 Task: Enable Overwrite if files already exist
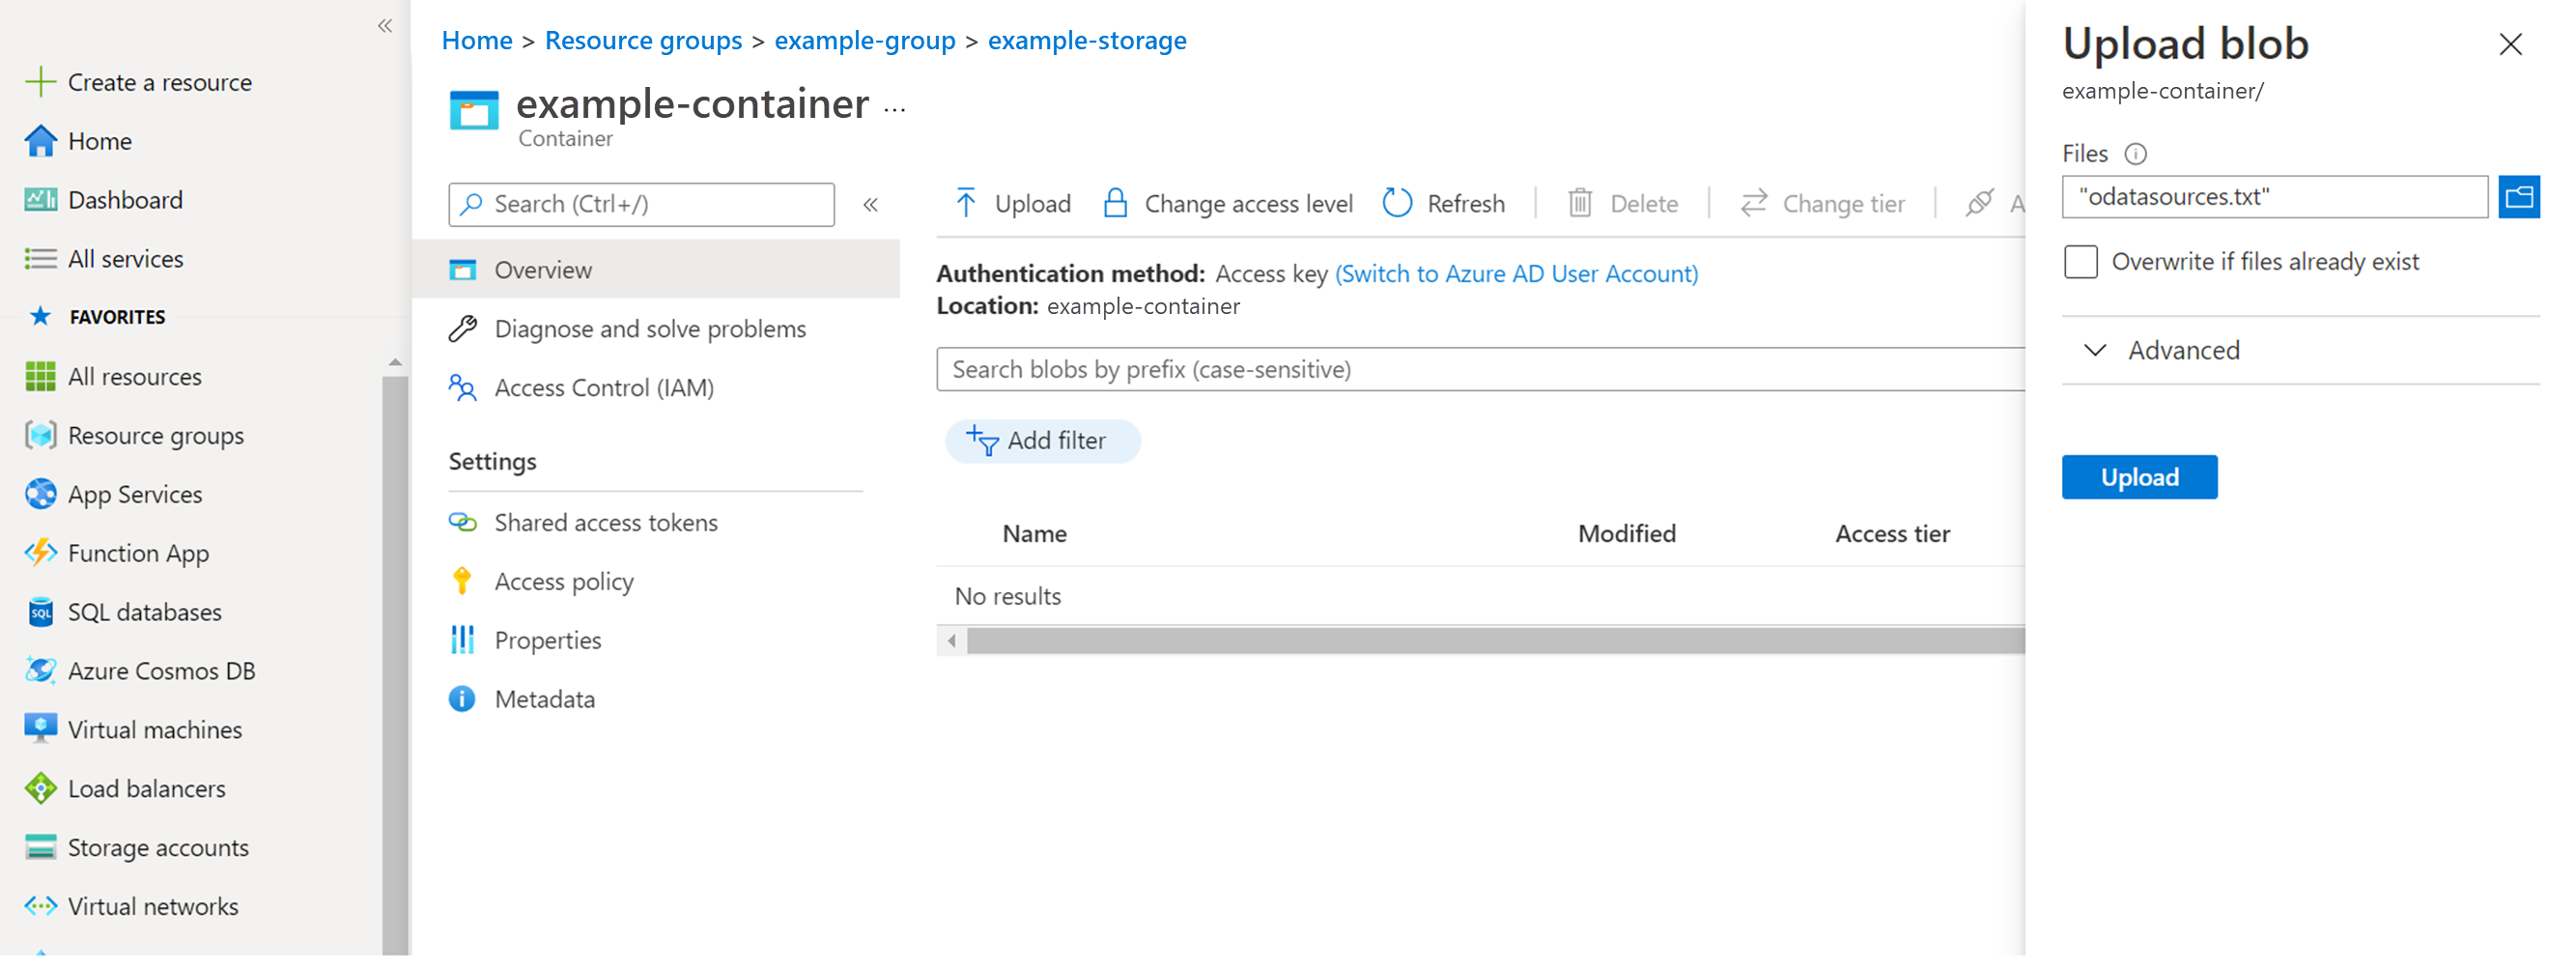[x=2081, y=262]
